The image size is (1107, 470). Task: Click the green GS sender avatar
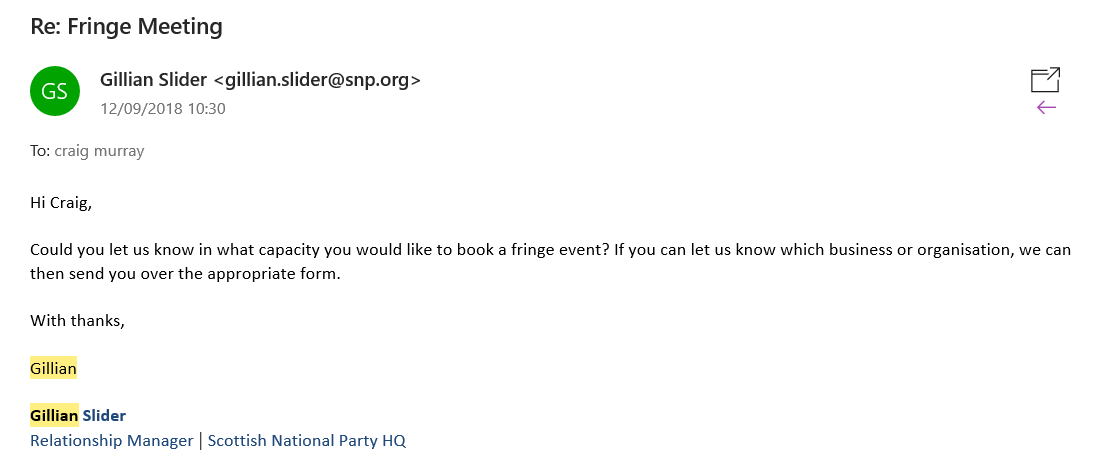point(54,91)
